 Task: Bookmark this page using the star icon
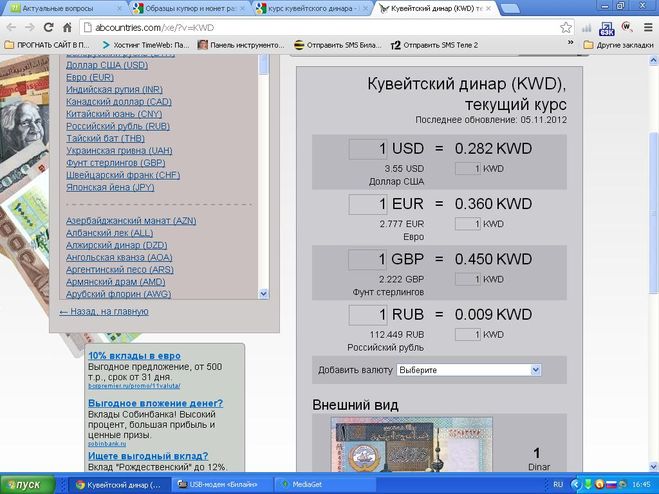click(x=566, y=27)
